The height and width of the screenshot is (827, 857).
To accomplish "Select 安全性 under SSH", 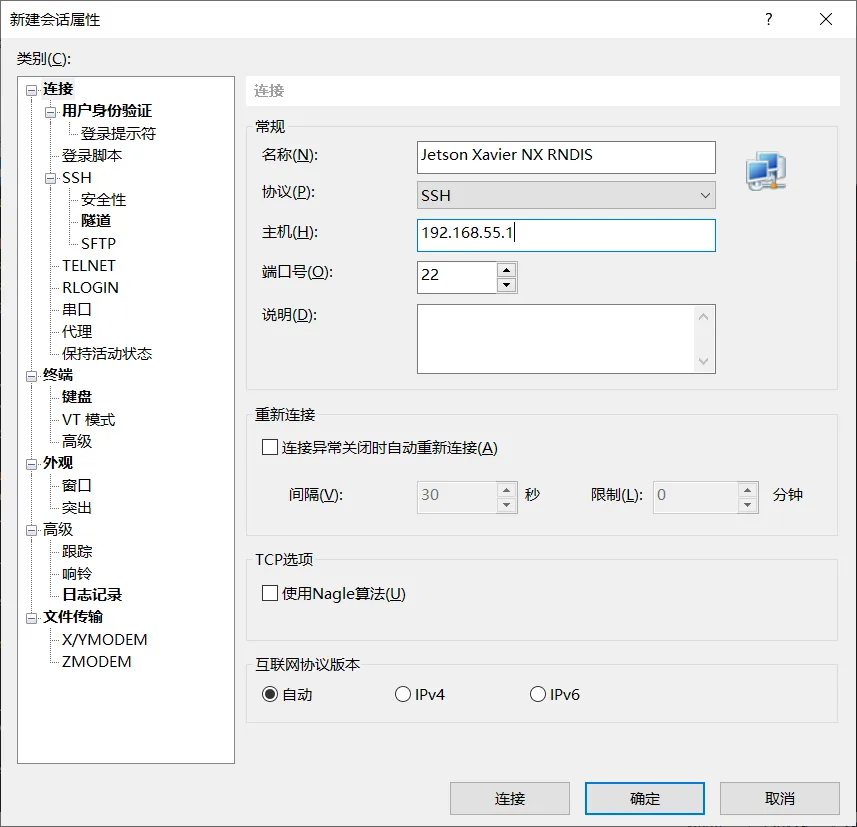I will [103, 200].
